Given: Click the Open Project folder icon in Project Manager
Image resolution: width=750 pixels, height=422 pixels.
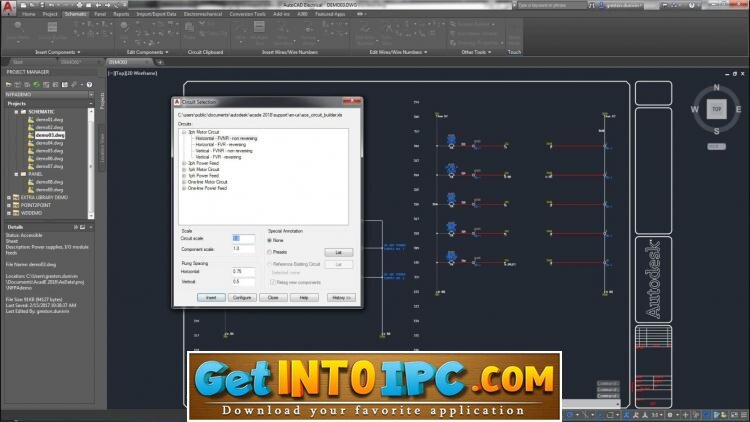Looking at the screenshot, I should (x=9, y=85).
